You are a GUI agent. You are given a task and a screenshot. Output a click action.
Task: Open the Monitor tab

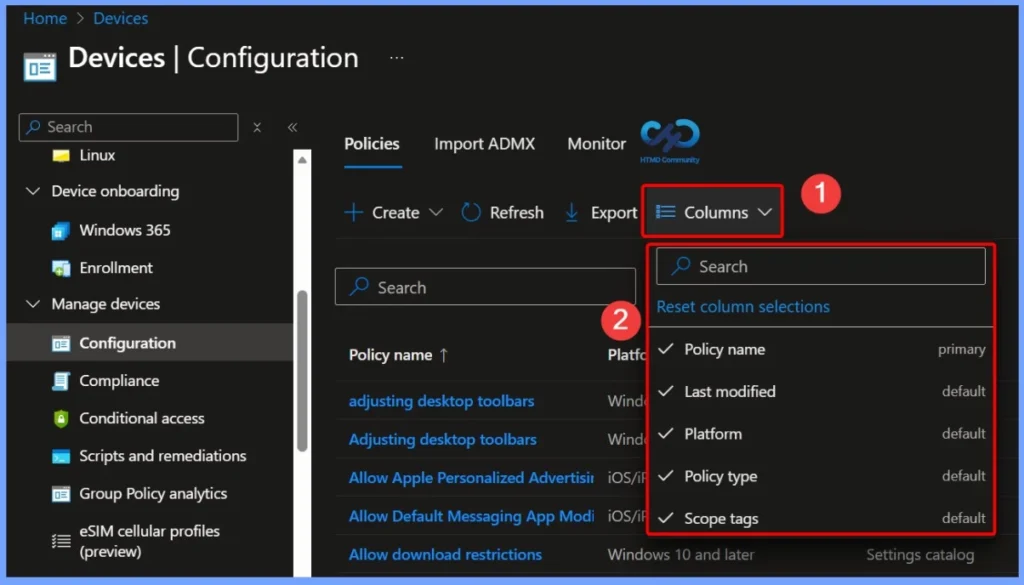pos(595,143)
